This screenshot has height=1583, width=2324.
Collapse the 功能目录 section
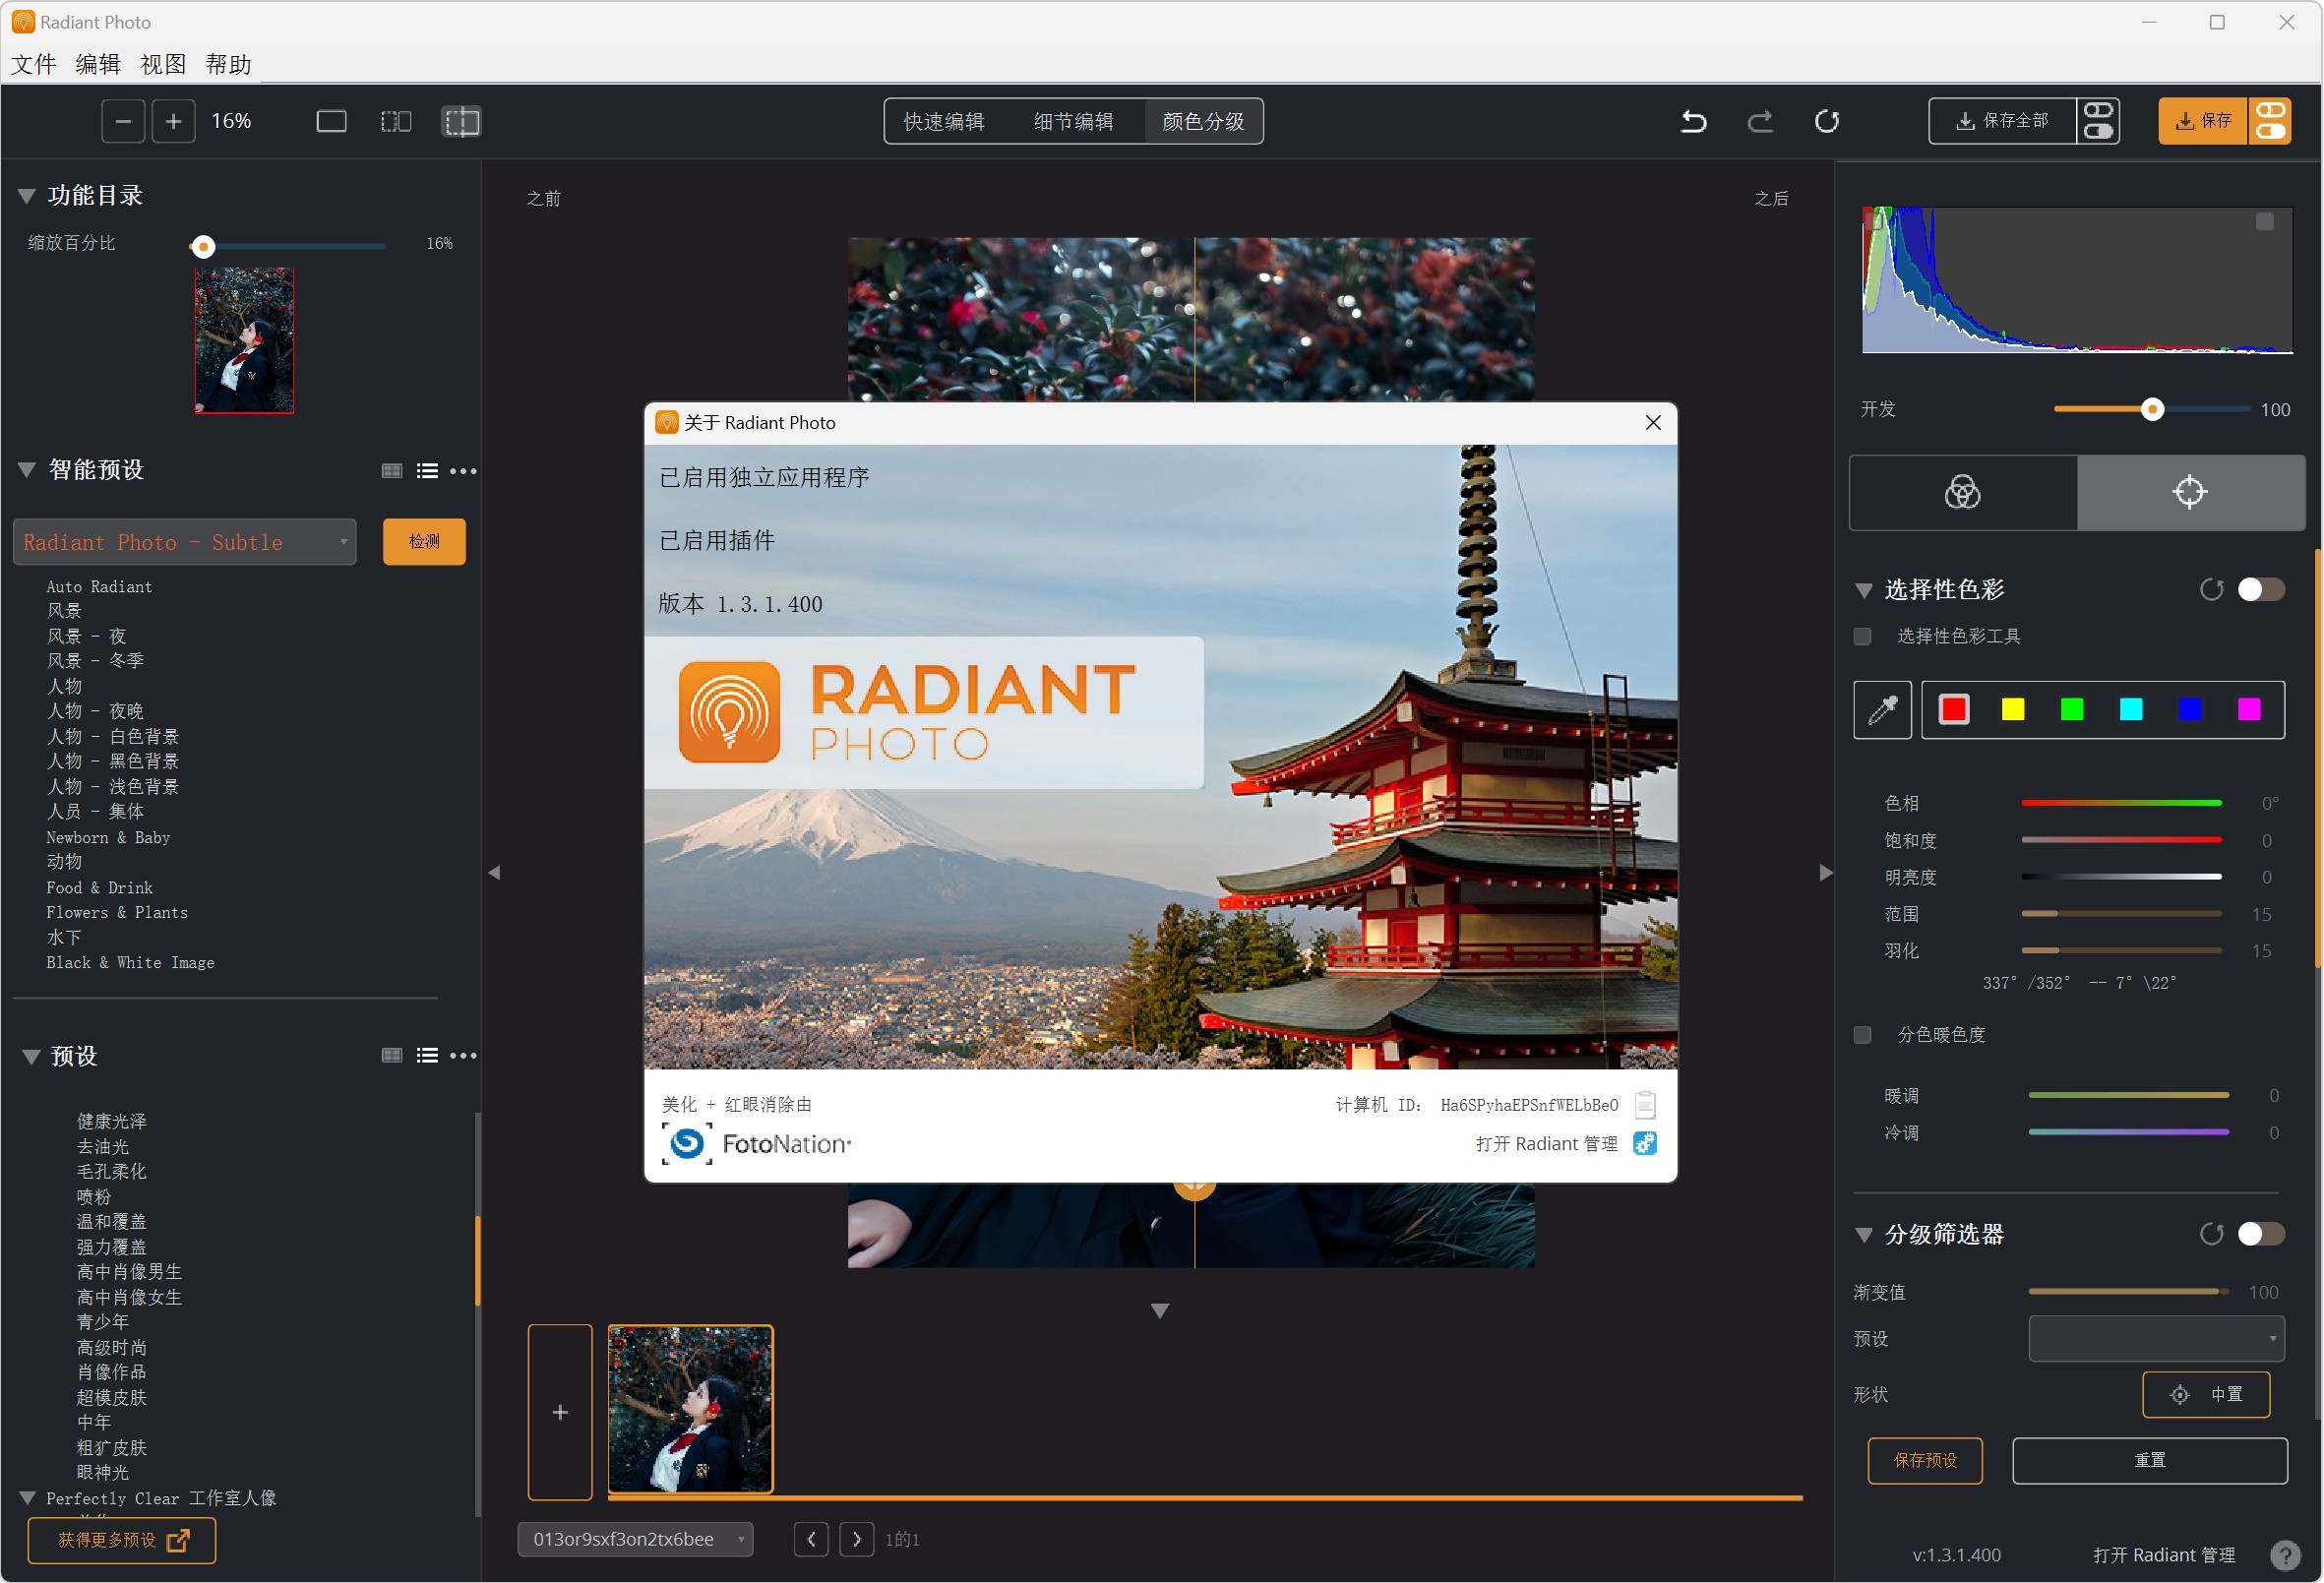click(27, 196)
